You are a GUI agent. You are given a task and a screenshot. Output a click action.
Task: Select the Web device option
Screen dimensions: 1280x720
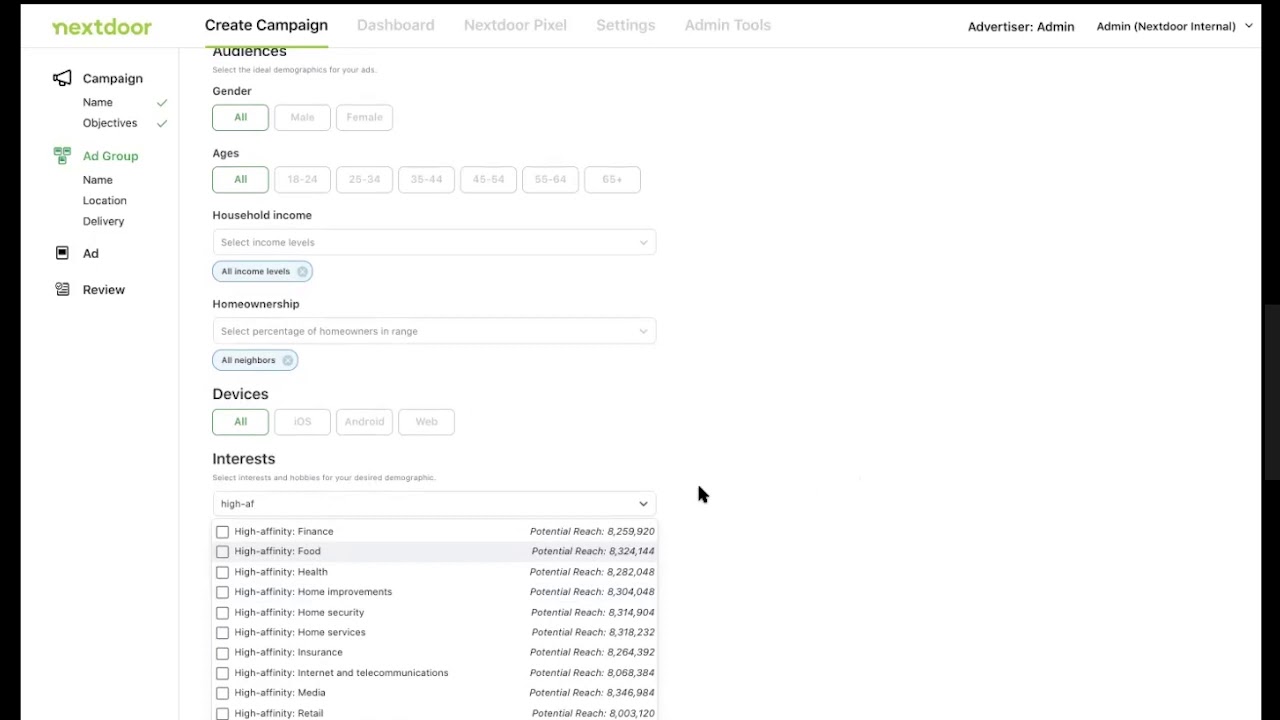tap(426, 421)
